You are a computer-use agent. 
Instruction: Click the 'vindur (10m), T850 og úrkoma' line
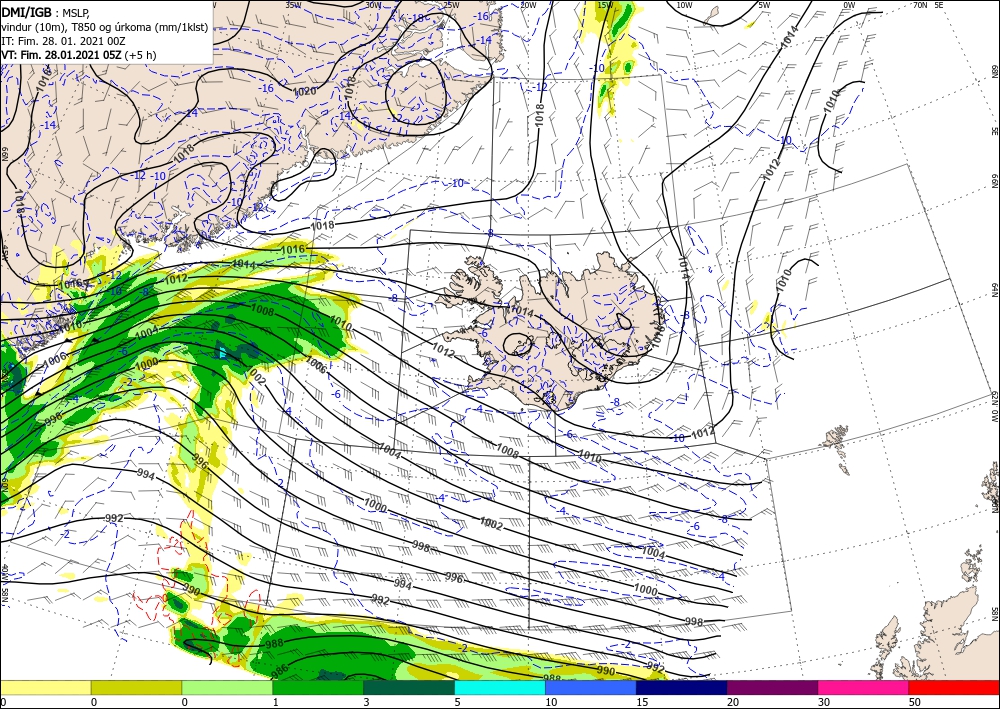[105, 26]
